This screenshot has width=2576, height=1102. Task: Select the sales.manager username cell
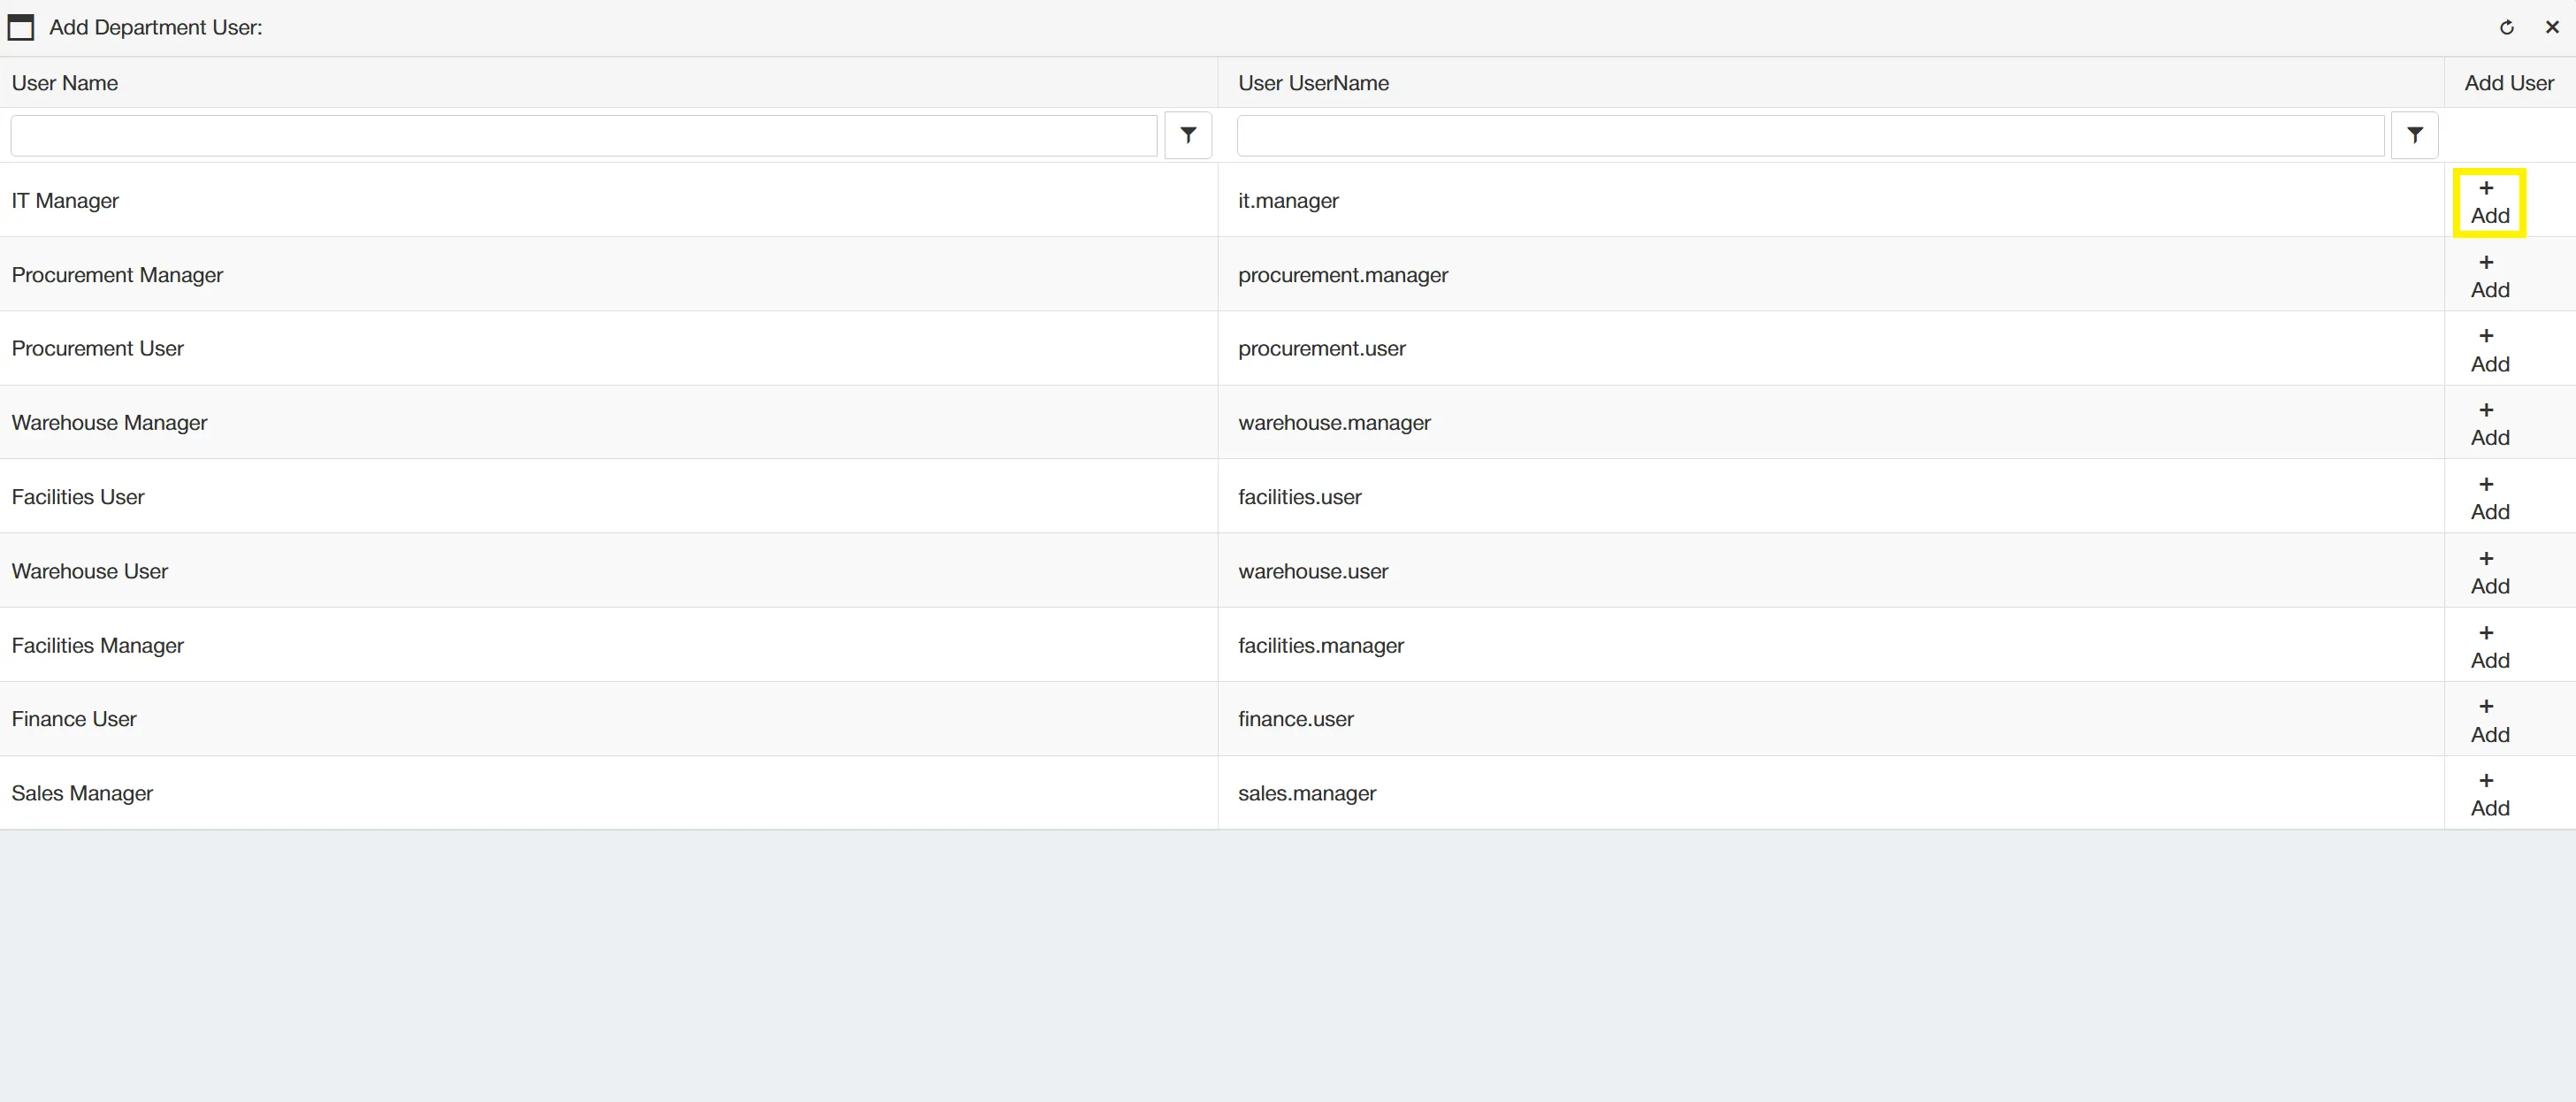point(1831,793)
